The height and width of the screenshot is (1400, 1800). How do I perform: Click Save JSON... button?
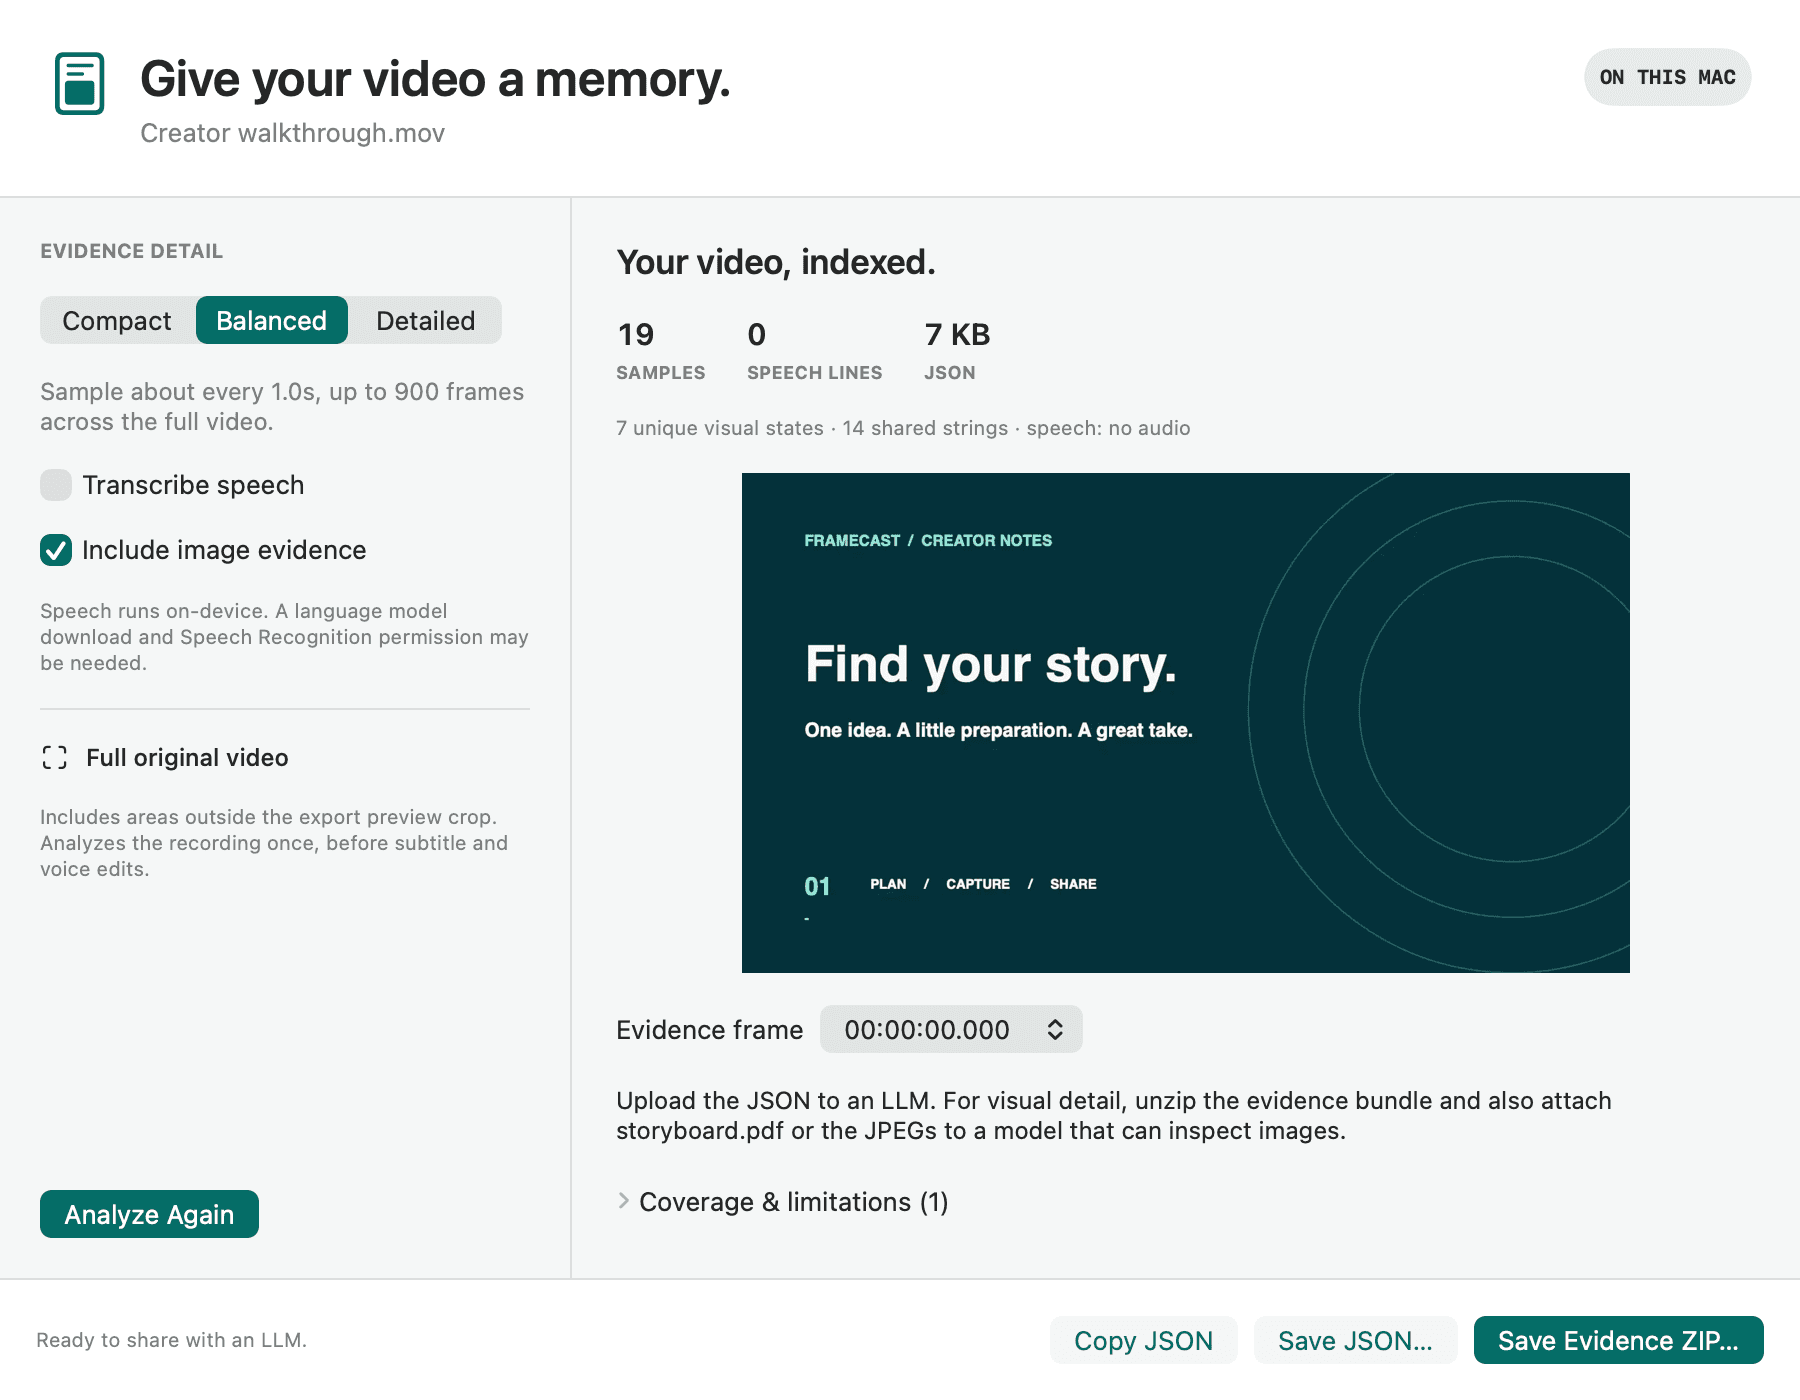coord(1355,1340)
